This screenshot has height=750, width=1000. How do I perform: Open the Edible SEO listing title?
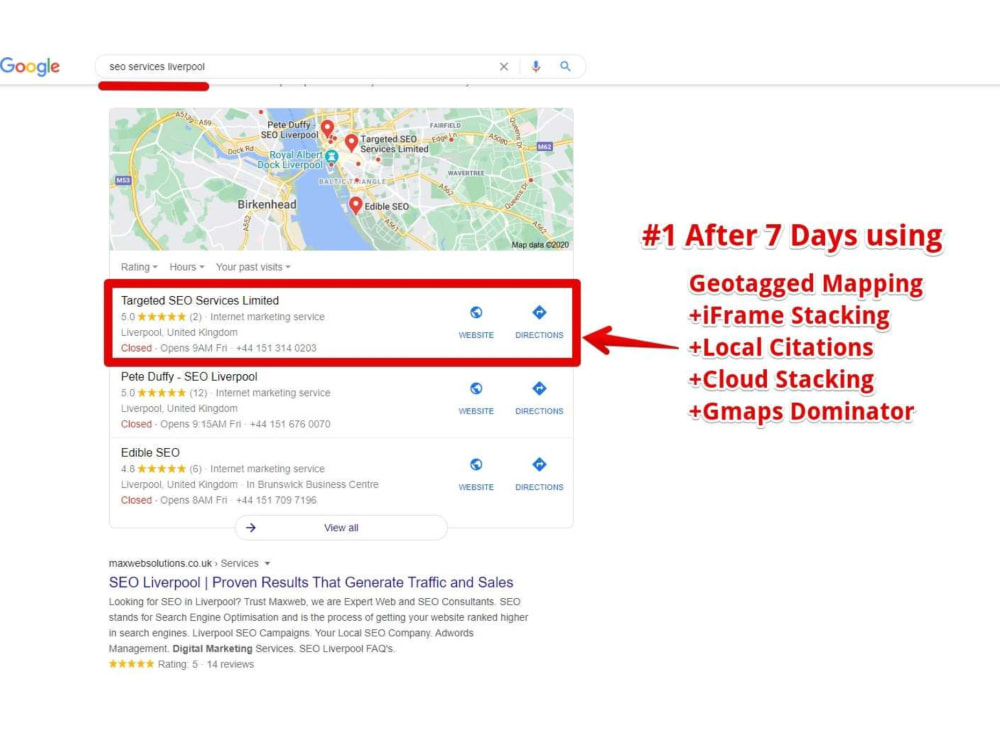(x=151, y=453)
